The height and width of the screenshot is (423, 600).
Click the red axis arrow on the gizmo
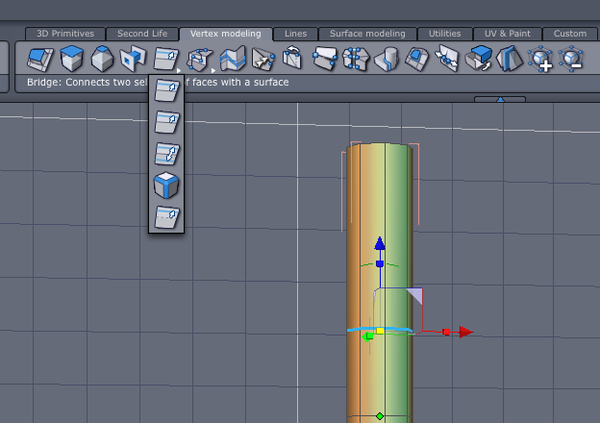(466, 332)
